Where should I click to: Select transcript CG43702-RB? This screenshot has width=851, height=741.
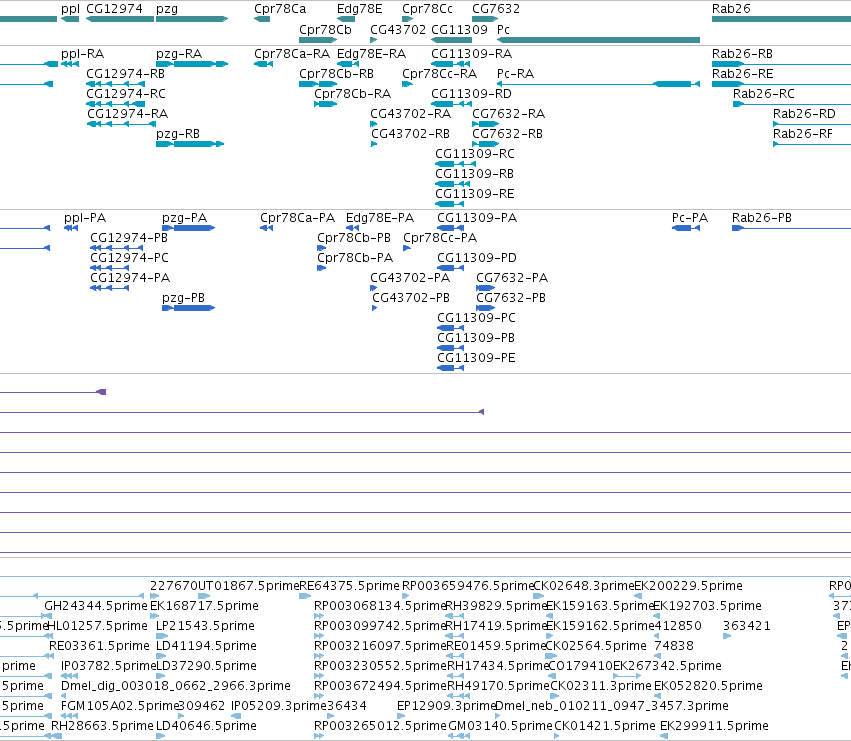(x=411, y=134)
